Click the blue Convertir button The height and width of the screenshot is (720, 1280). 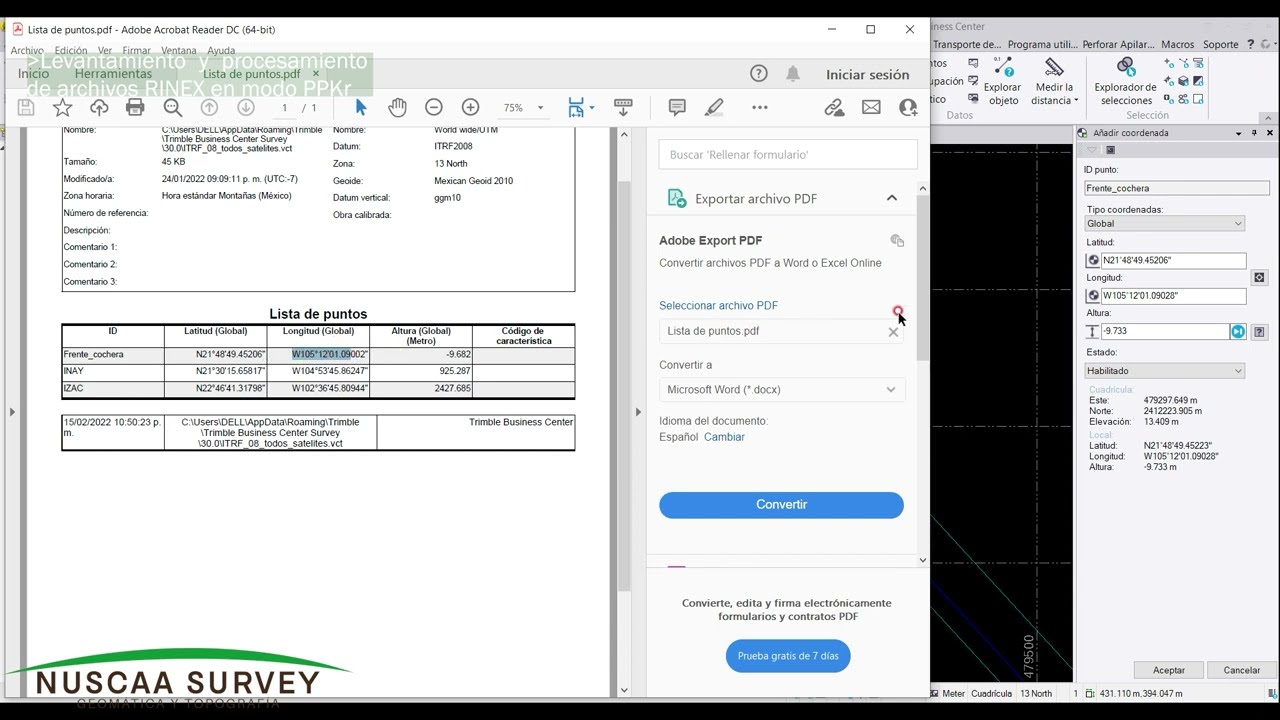[781, 505]
